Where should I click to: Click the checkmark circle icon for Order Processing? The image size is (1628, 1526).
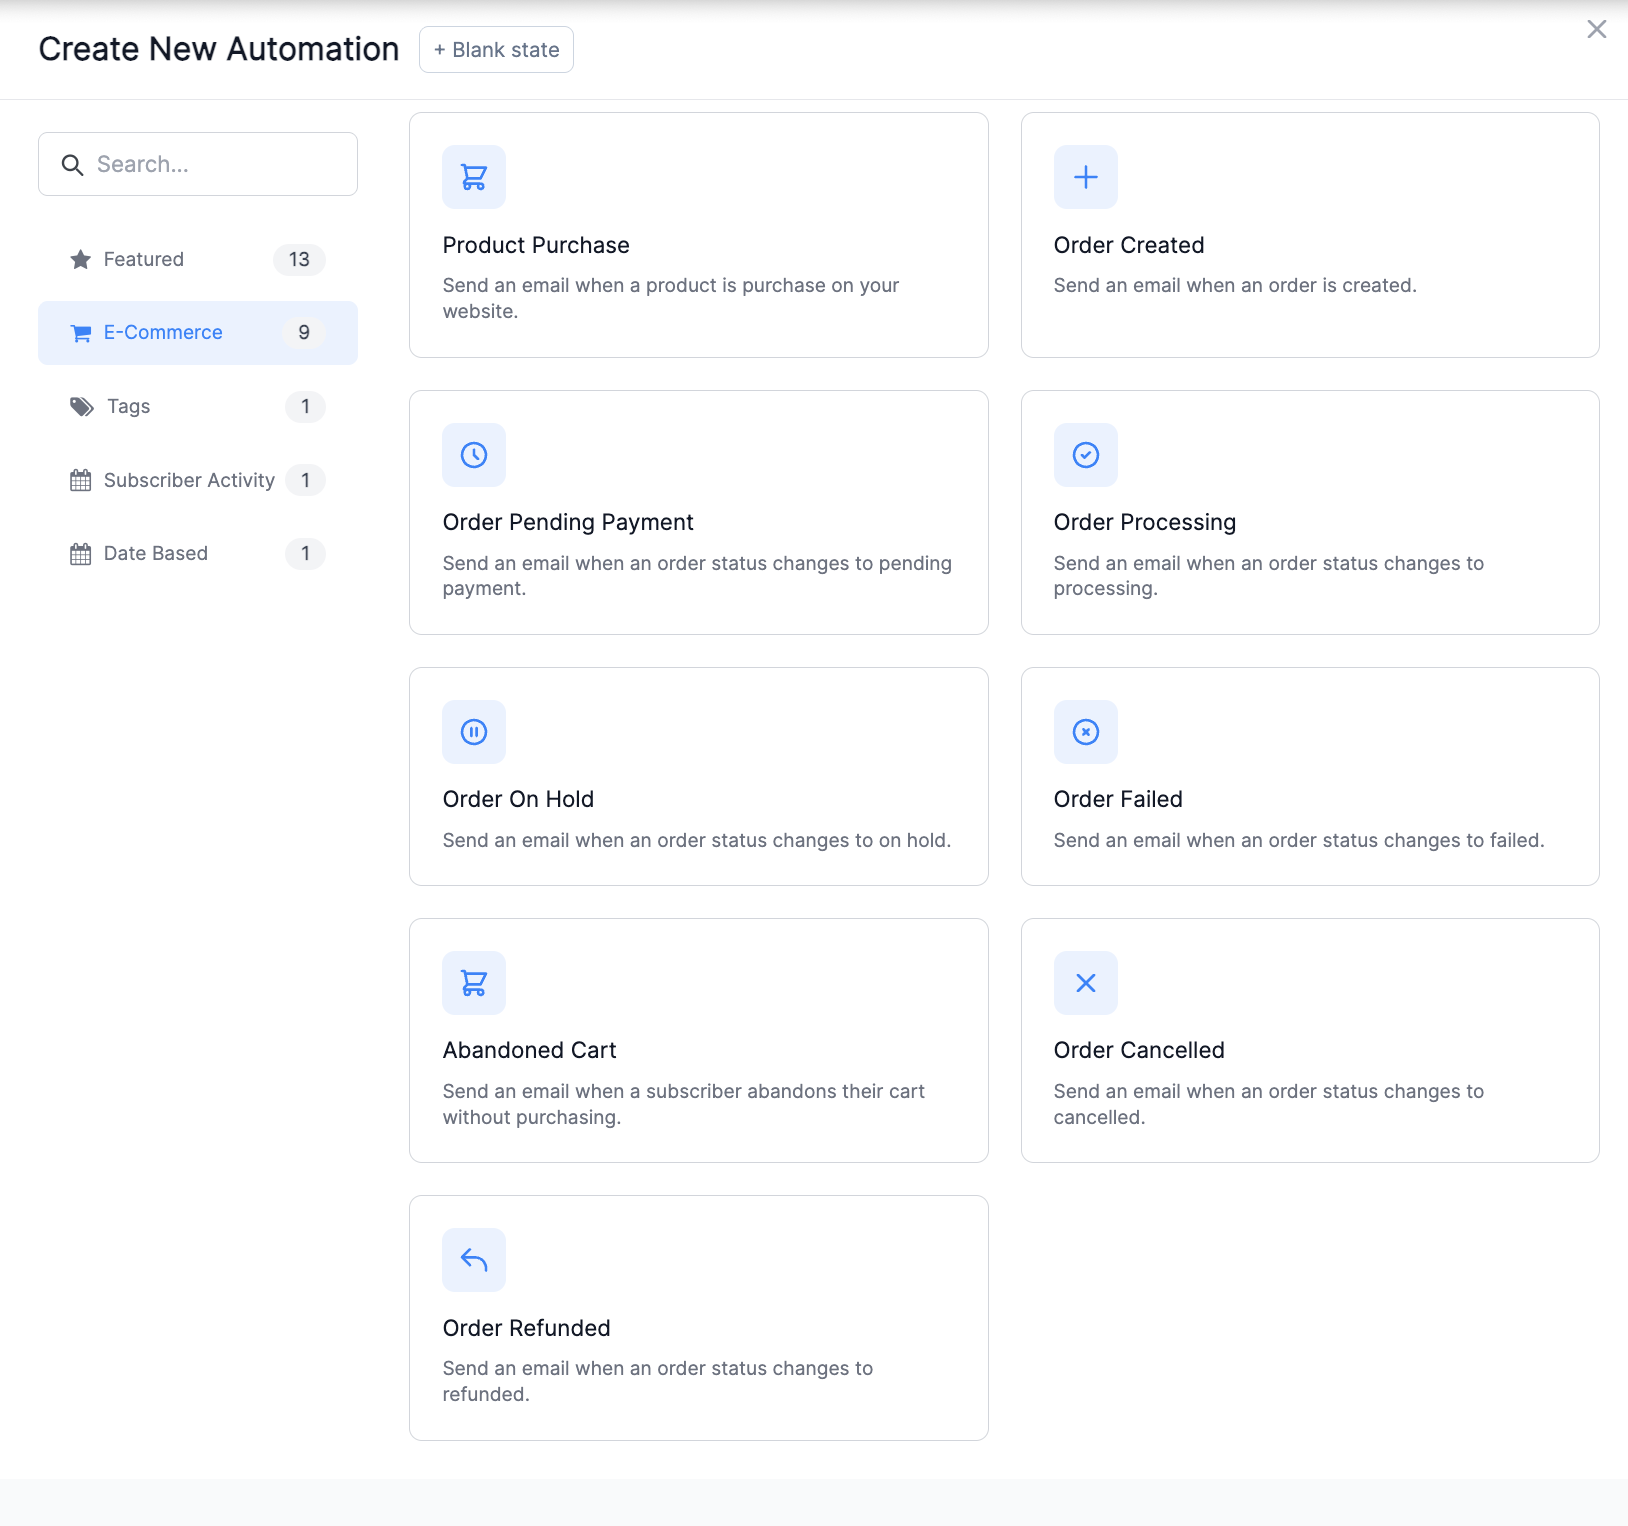click(1085, 455)
